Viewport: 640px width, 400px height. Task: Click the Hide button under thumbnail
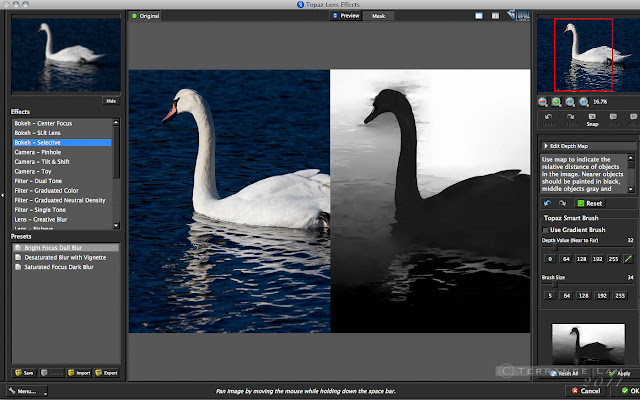click(111, 101)
